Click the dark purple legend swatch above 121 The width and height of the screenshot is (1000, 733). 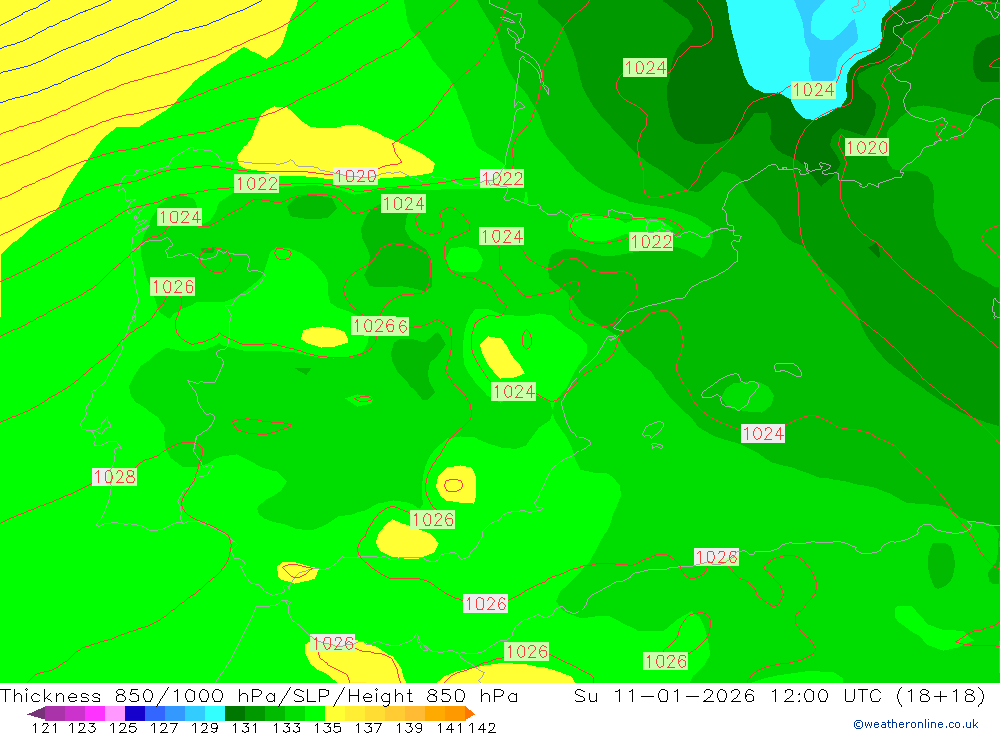[x=54, y=713]
